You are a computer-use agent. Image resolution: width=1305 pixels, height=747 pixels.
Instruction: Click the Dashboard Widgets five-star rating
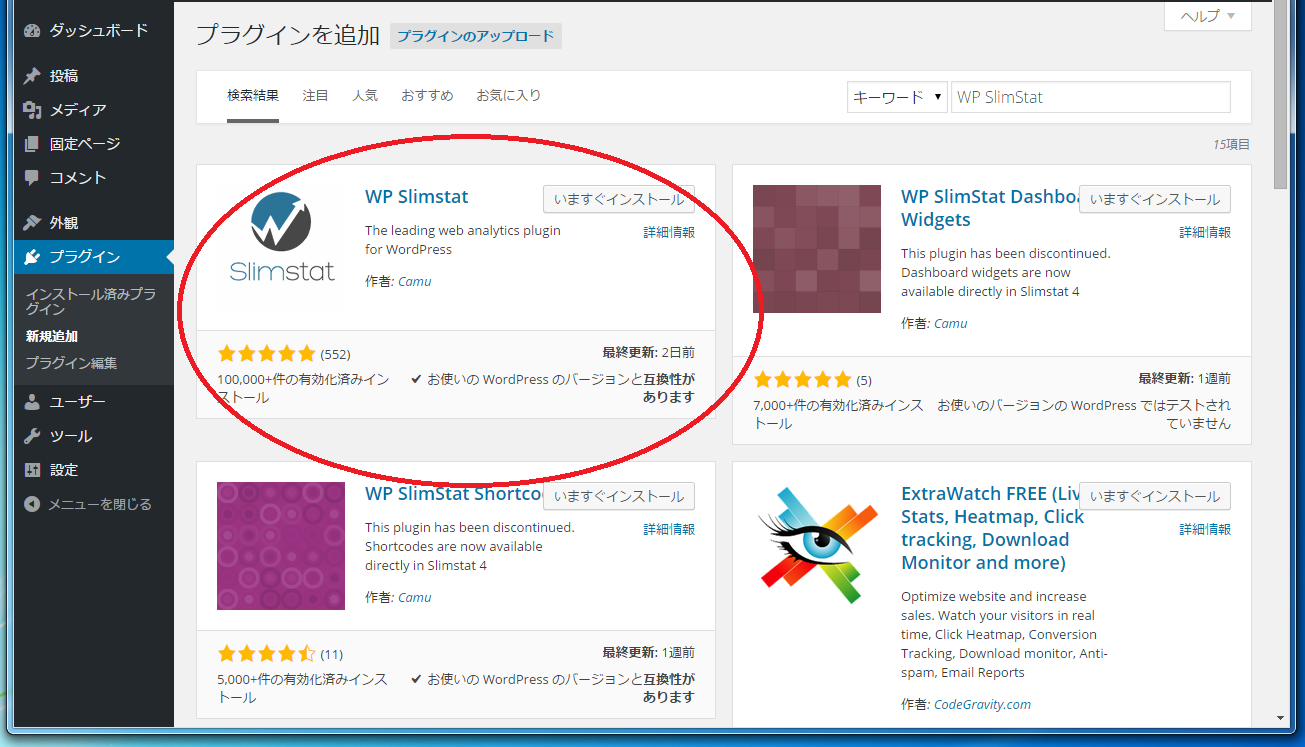point(802,379)
